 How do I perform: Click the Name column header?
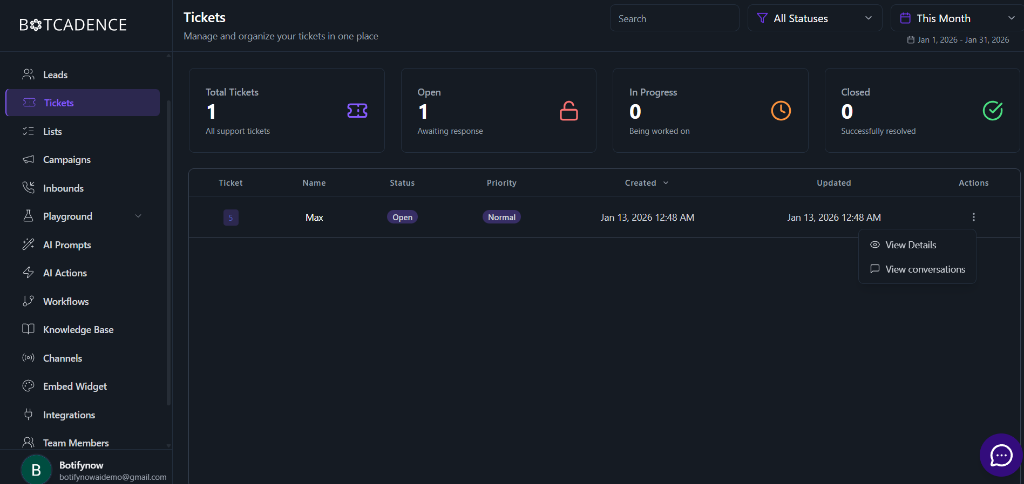314,183
